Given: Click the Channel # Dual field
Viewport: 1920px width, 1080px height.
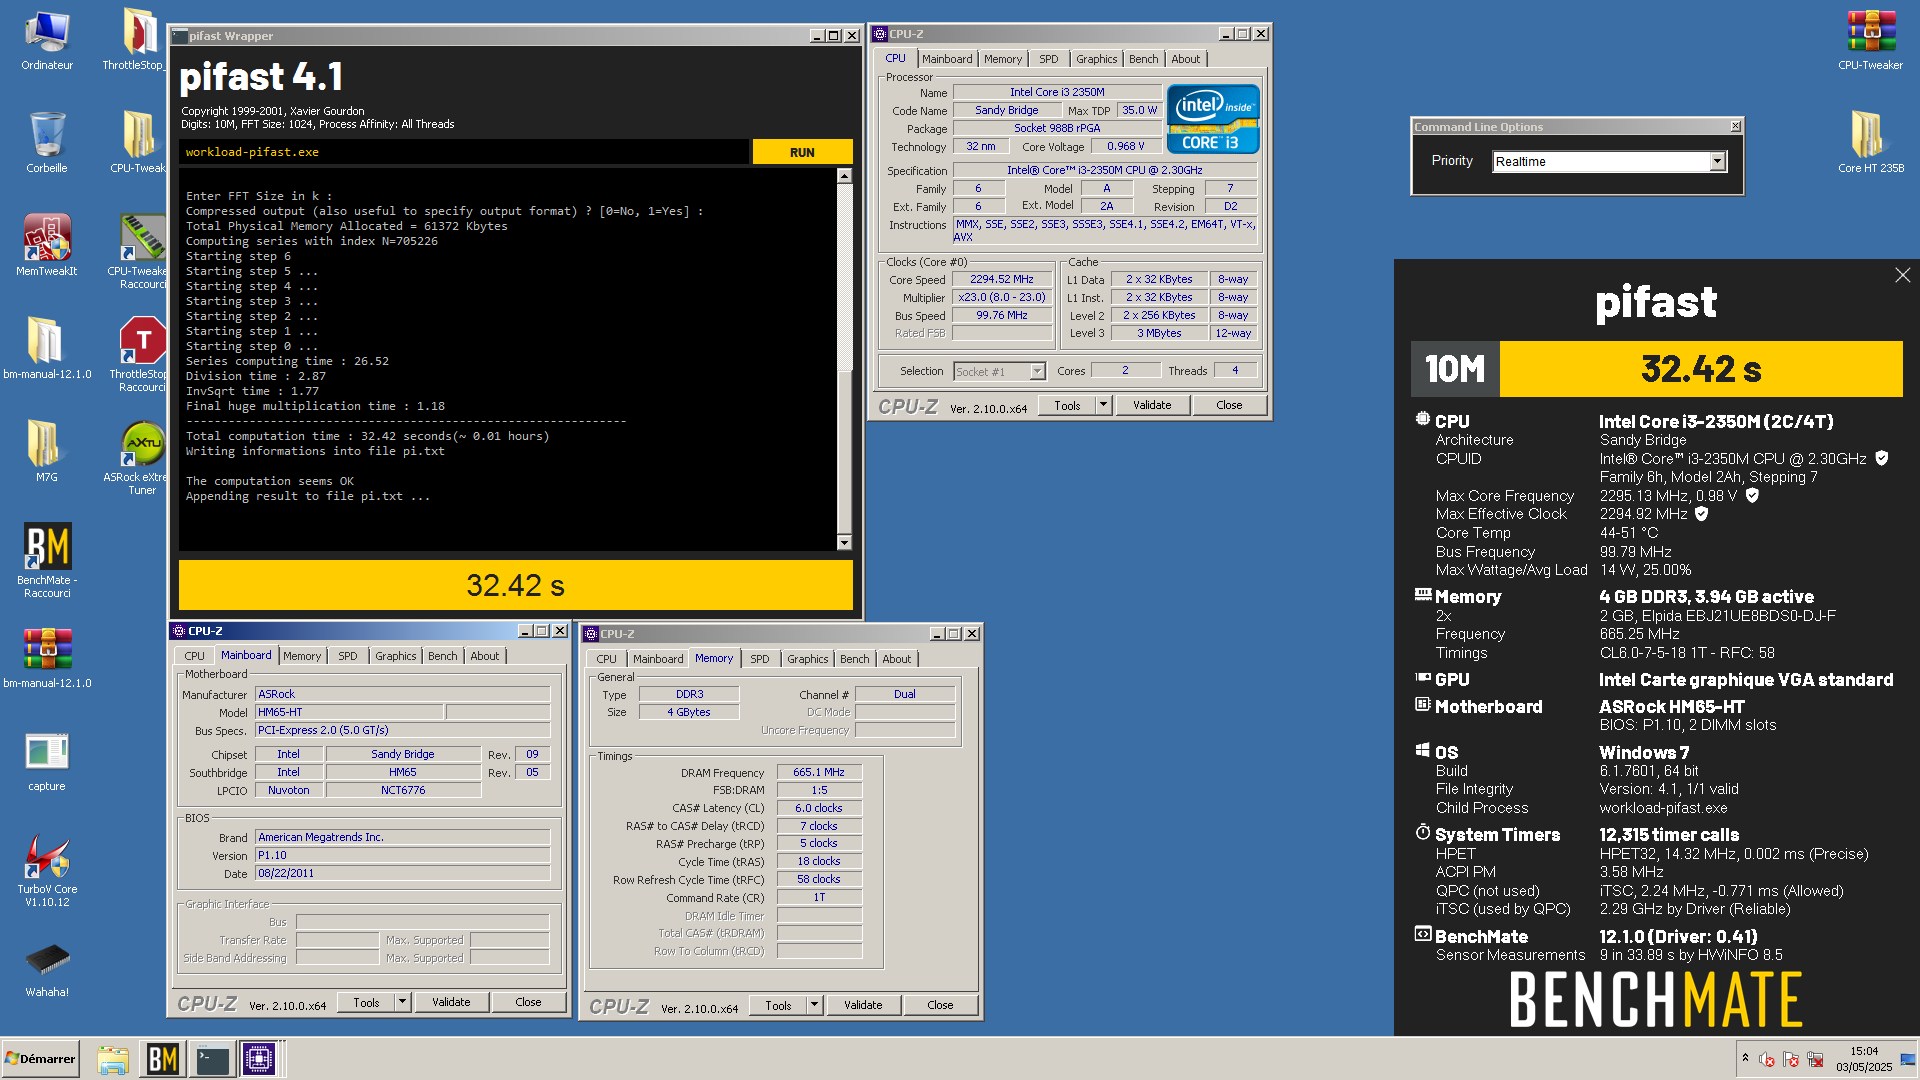Looking at the screenshot, I should click(x=905, y=694).
